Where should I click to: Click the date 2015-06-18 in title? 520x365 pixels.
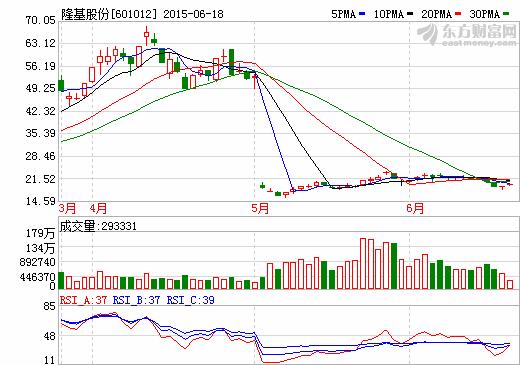point(193,14)
